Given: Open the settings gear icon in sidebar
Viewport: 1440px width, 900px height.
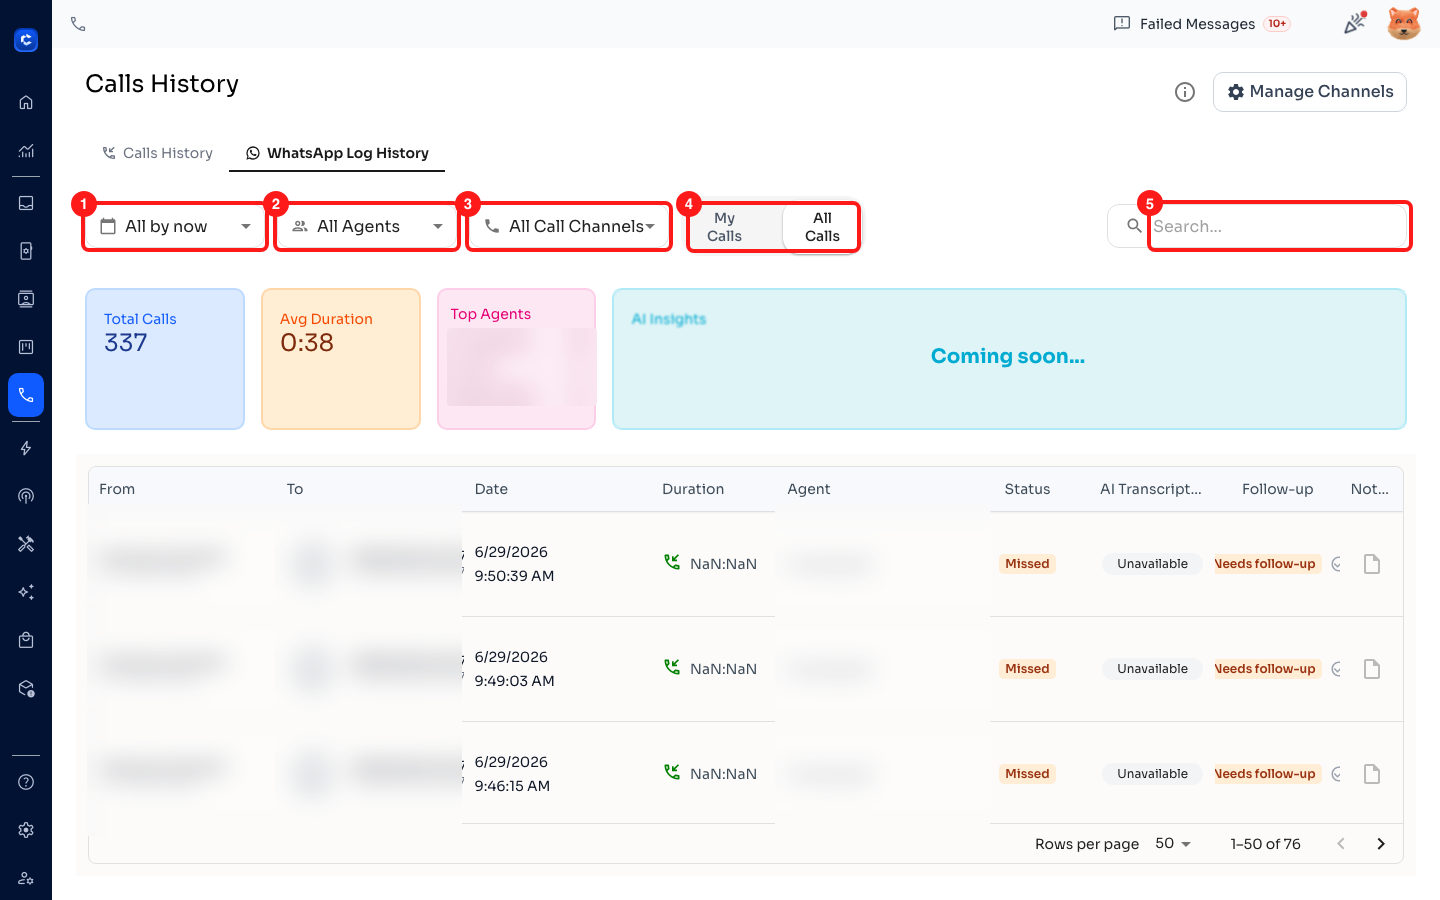Looking at the screenshot, I should coord(26,830).
